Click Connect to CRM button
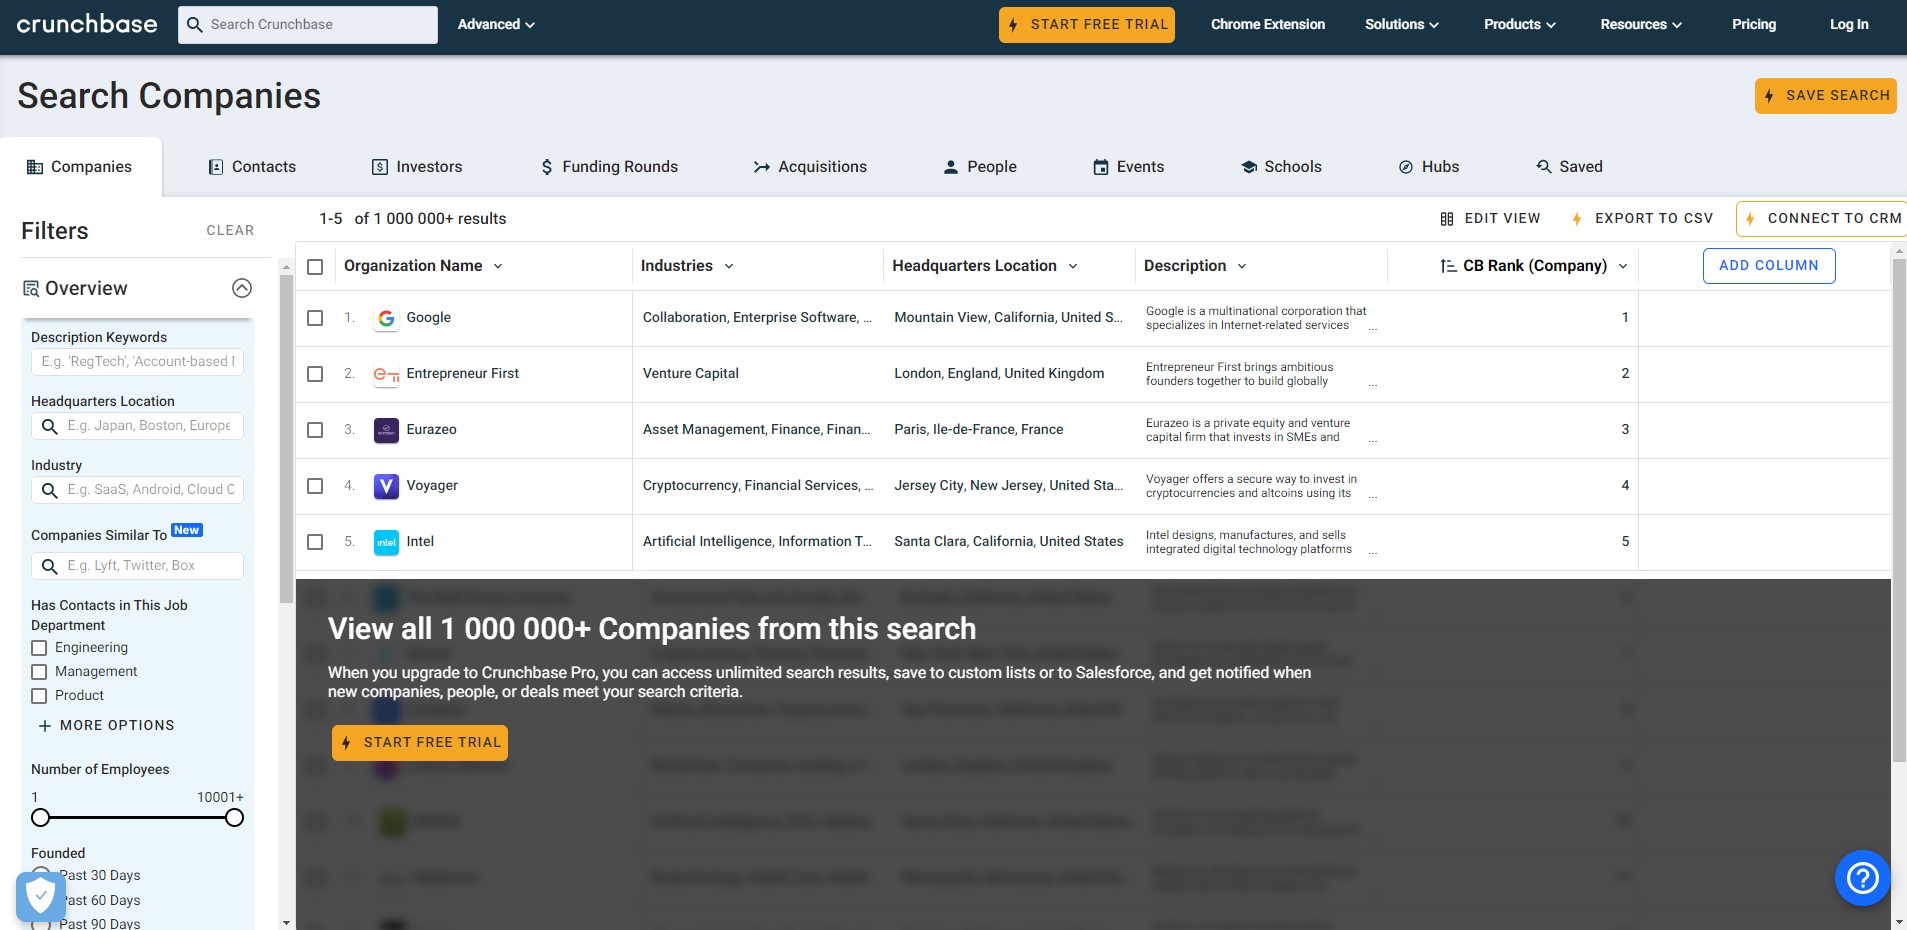1907x930 pixels. coord(1822,219)
